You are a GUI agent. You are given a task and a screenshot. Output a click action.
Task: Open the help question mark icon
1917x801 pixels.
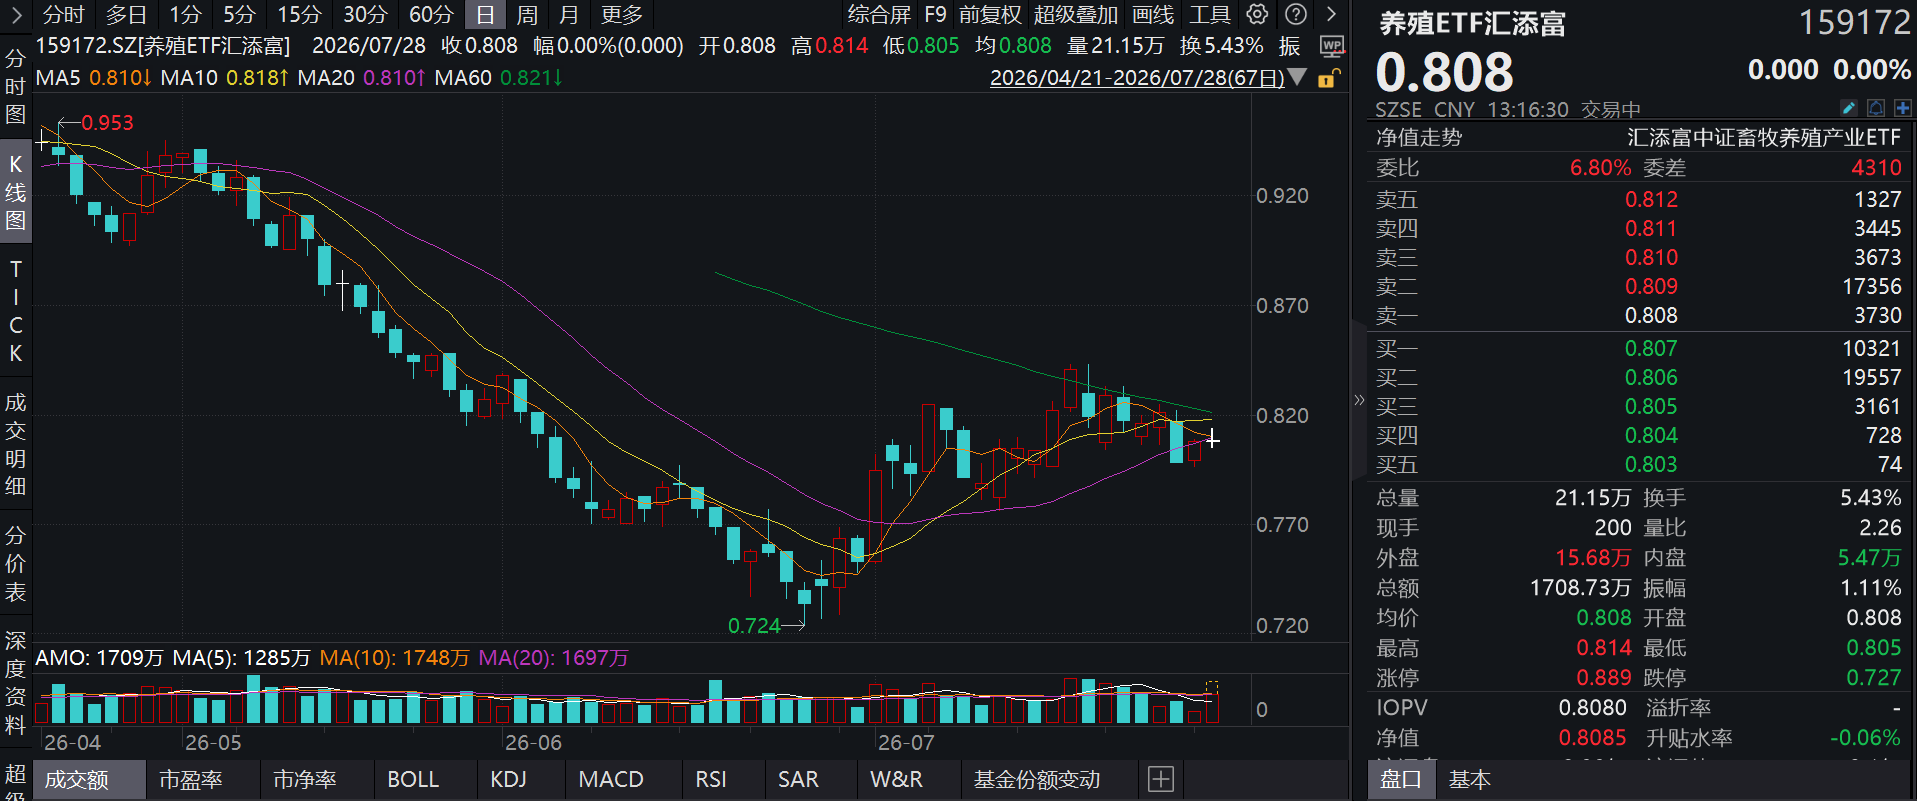[1295, 14]
